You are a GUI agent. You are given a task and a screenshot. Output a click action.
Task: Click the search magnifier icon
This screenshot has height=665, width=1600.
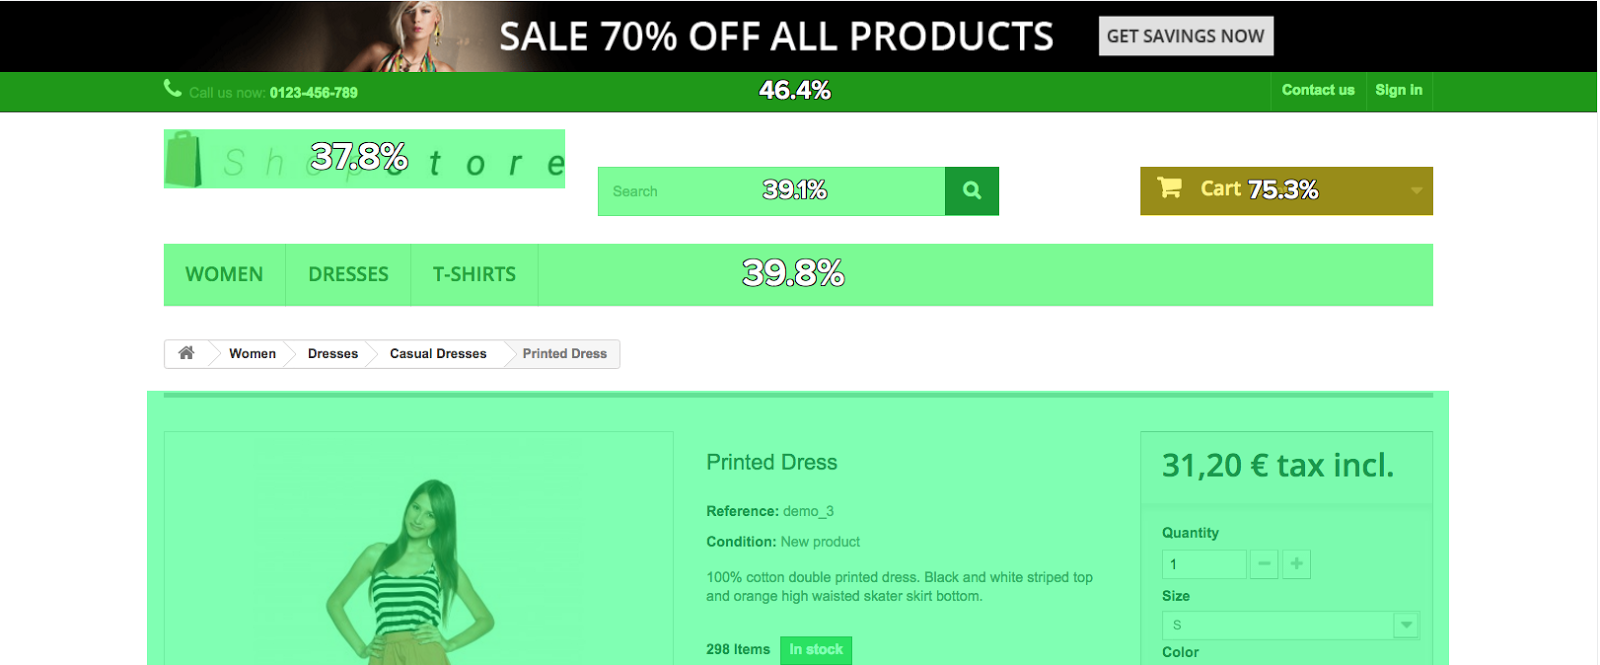coord(971,190)
